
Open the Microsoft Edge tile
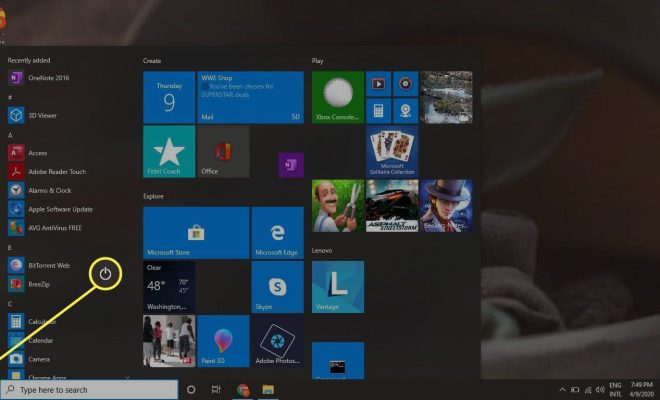pos(278,232)
